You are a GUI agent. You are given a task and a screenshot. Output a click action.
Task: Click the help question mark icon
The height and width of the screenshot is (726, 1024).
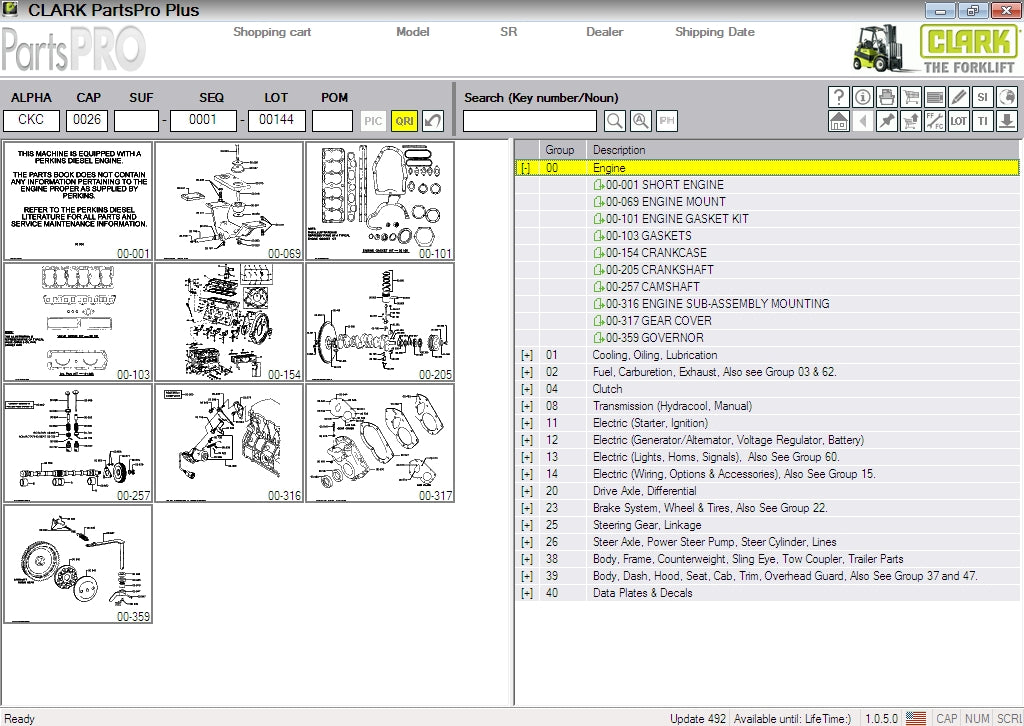[839, 97]
